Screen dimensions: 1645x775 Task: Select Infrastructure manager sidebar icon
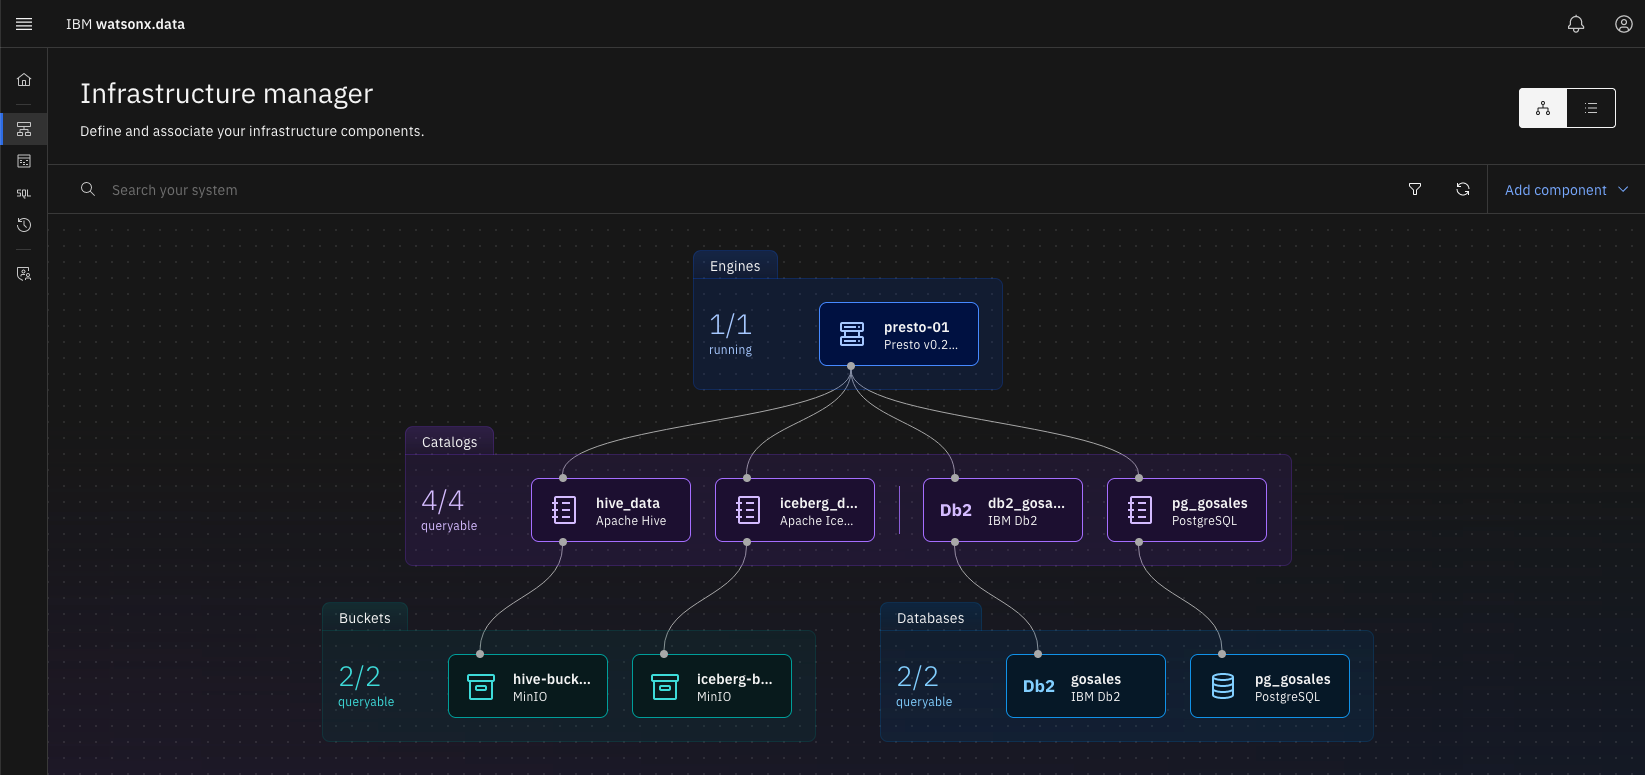(24, 129)
